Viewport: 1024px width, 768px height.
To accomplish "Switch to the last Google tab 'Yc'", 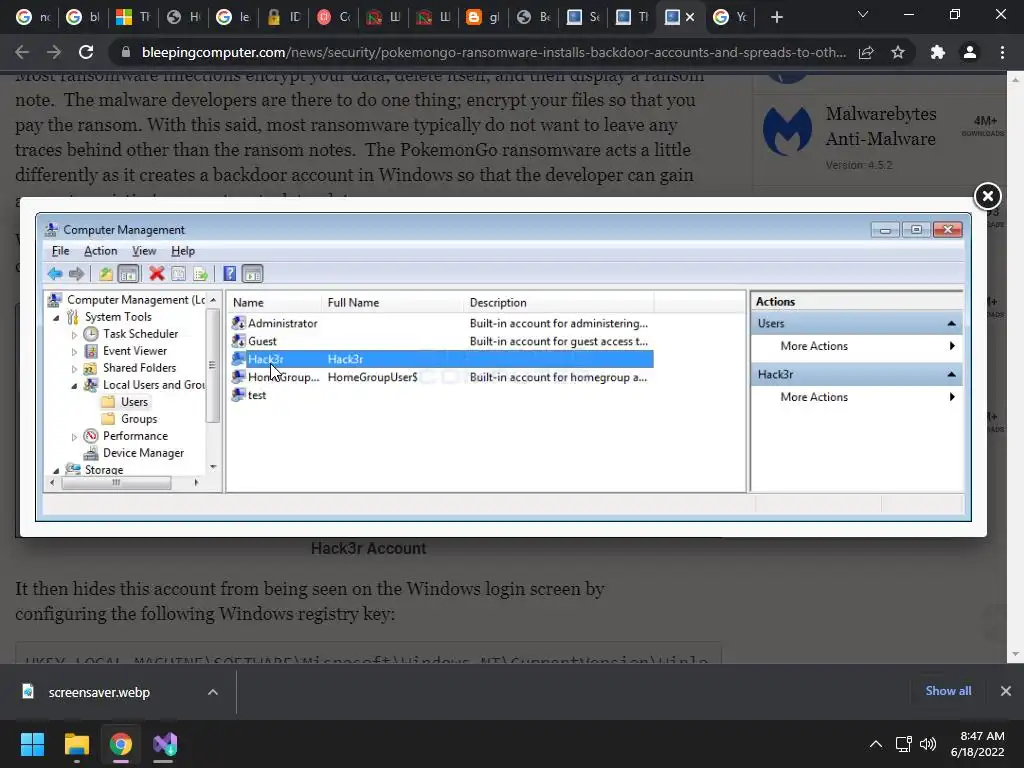I will (x=730, y=18).
